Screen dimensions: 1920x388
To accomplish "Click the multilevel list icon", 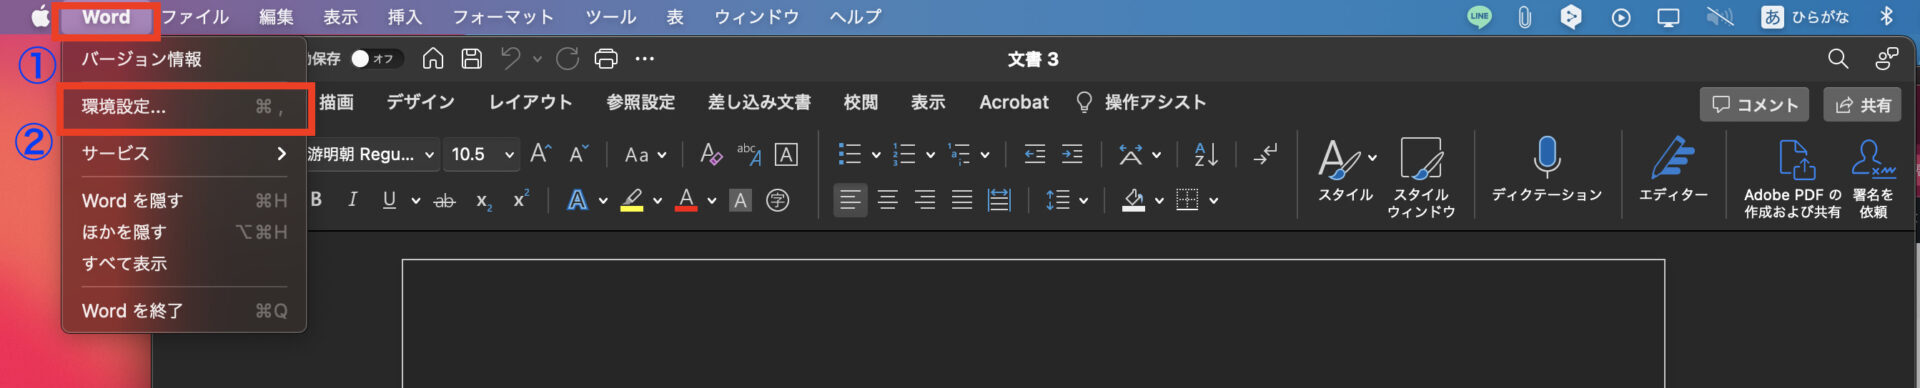I will [959, 154].
